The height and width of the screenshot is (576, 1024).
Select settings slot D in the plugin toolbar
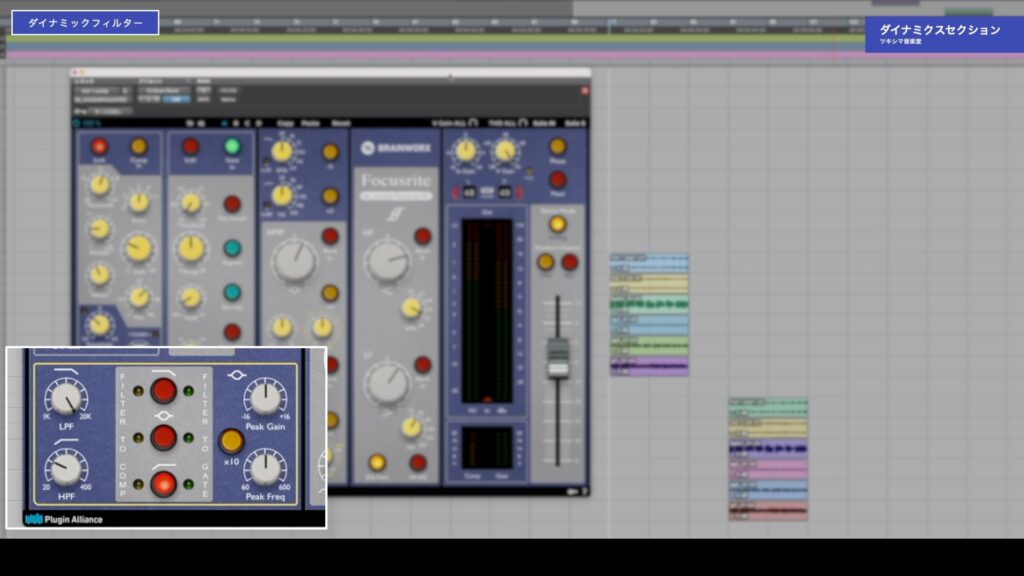(259, 123)
